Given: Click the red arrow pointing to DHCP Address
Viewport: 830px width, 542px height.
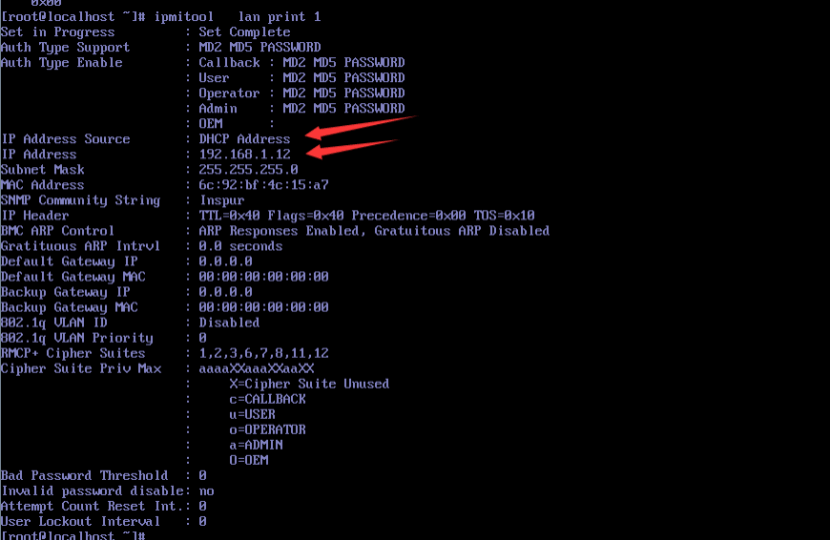Looking at the screenshot, I should point(362,127).
